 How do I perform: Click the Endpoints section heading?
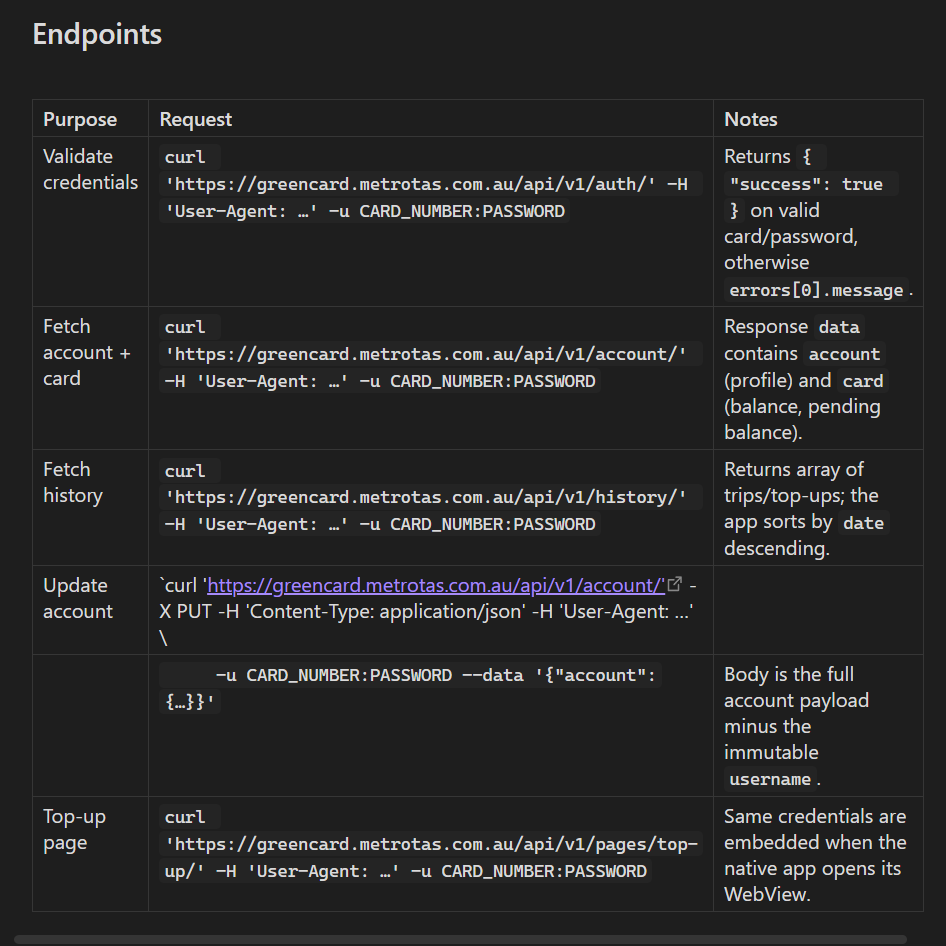pyautogui.click(x=97, y=34)
